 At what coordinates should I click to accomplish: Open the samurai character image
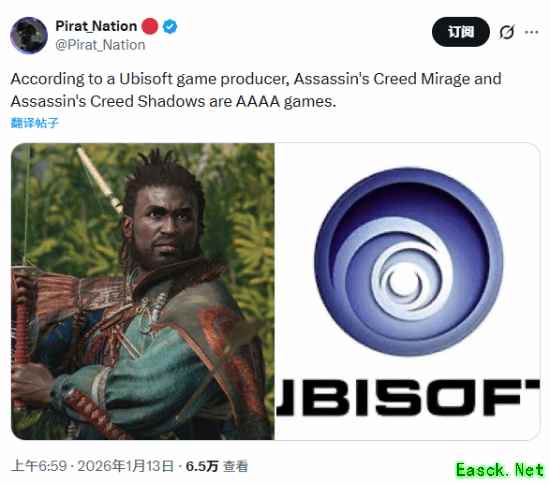tap(143, 291)
